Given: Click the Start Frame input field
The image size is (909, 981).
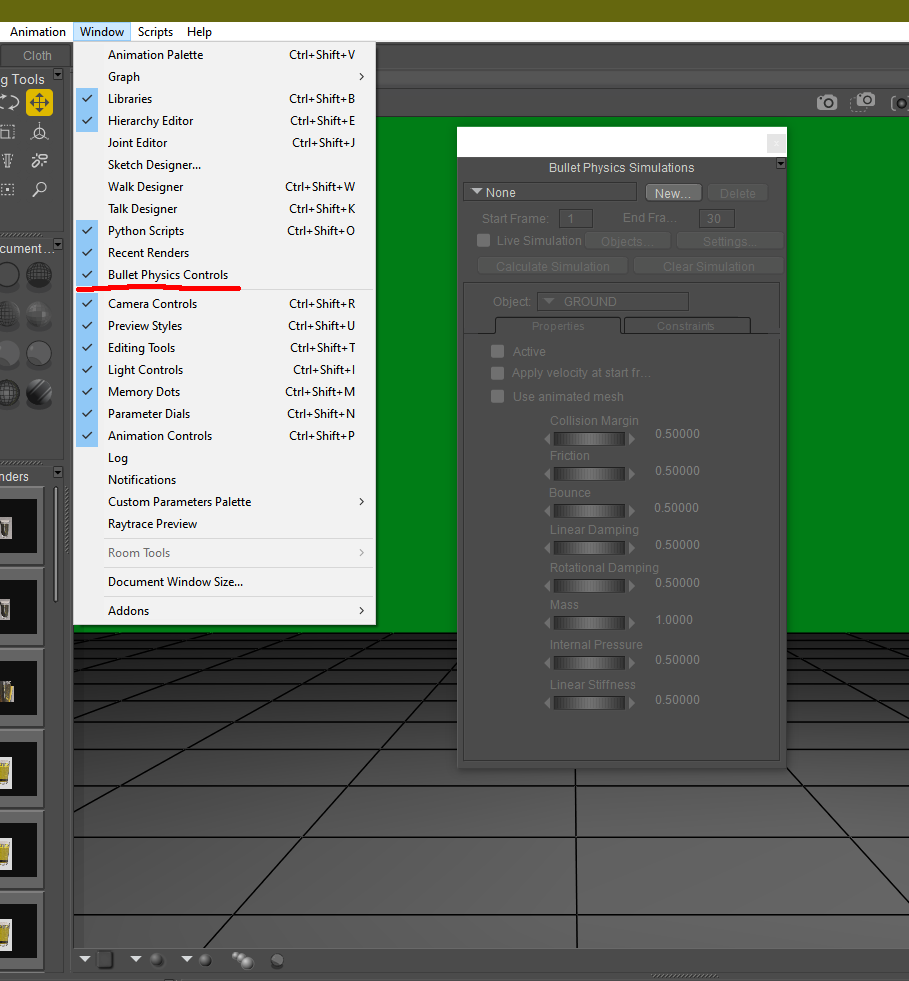Looking at the screenshot, I should 576,218.
